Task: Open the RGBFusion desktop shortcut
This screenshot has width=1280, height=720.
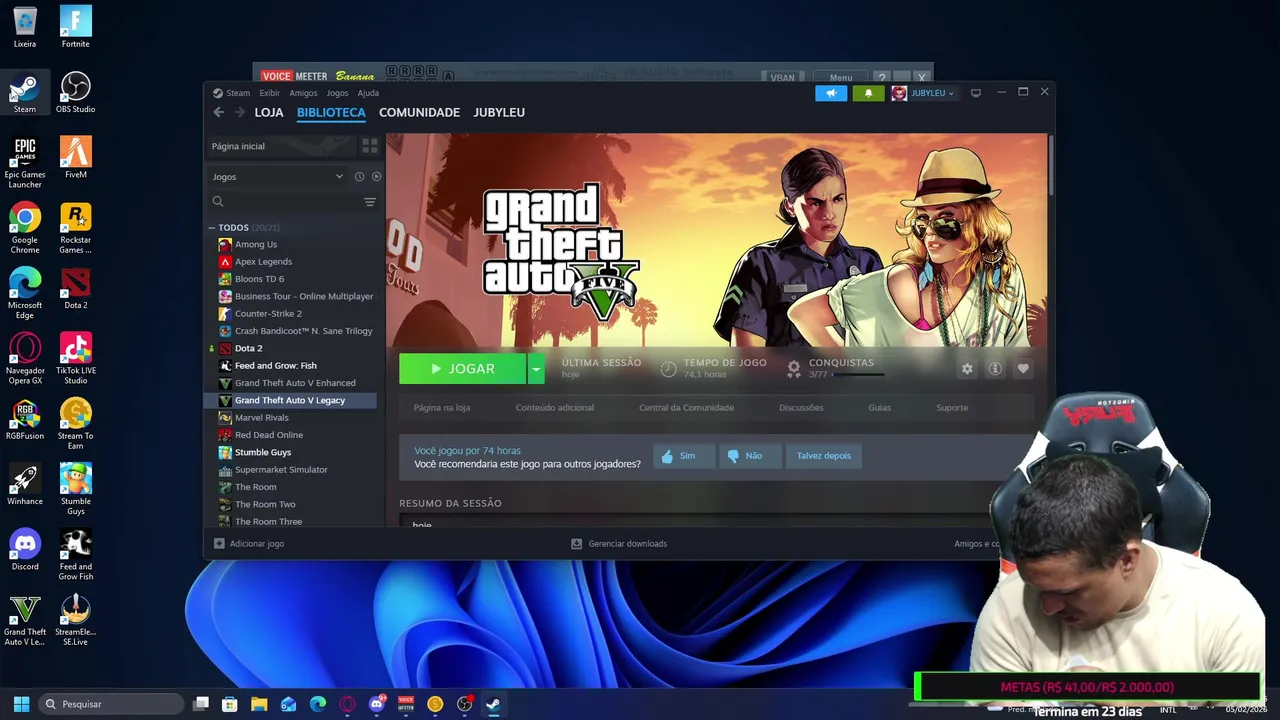Action: [x=25, y=419]
